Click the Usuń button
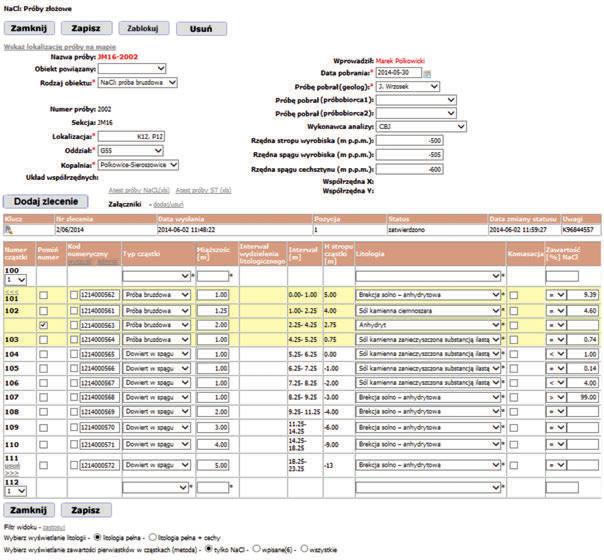 (x=201, y=29)
